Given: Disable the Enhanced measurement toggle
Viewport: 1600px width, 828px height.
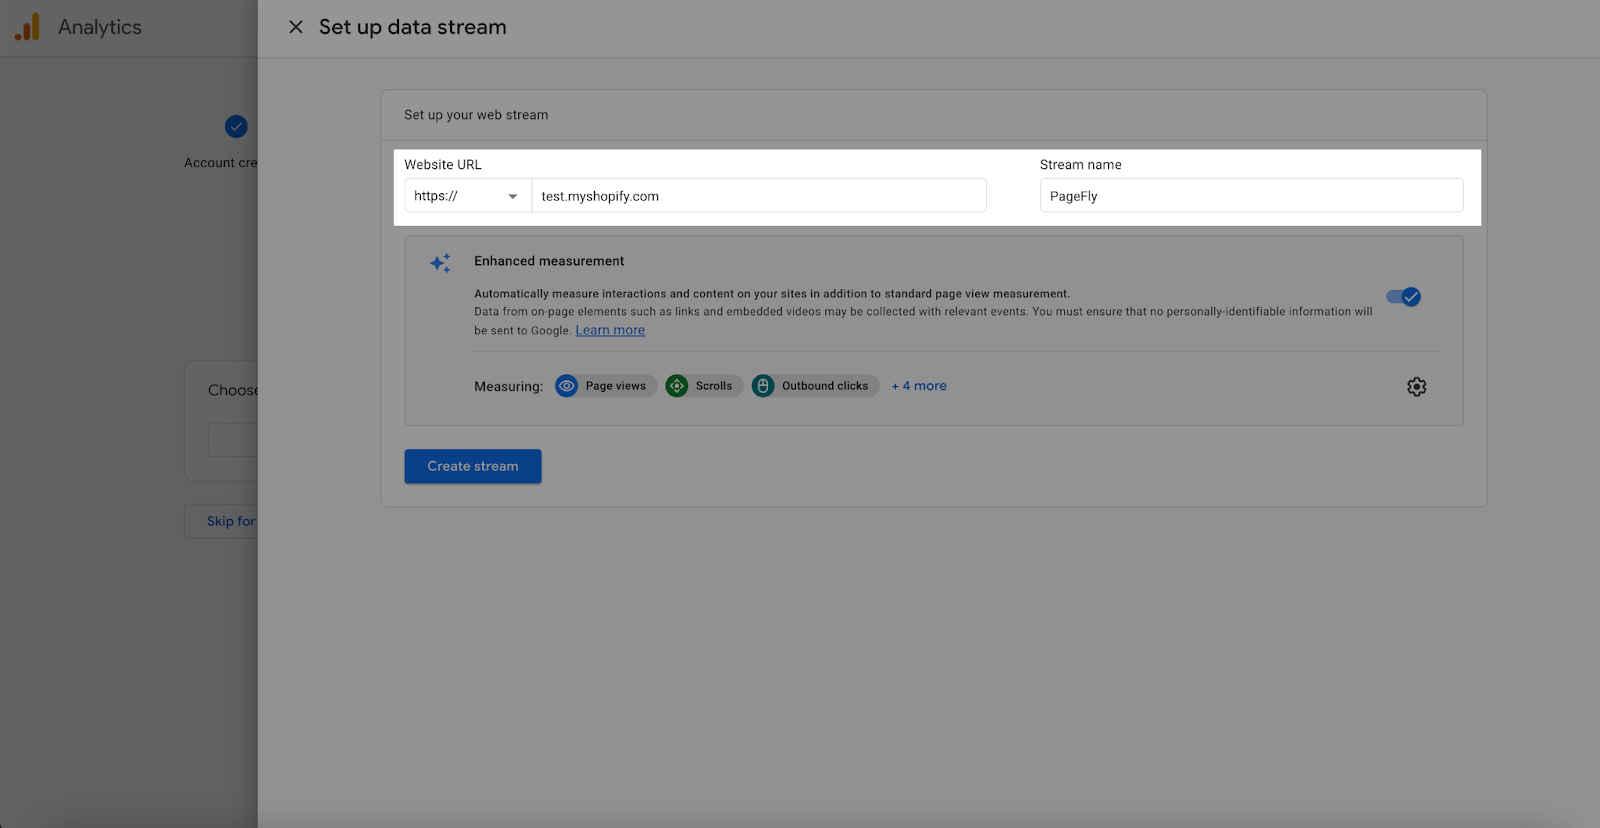Looking at the screenshot, I should coord(1403,297).
